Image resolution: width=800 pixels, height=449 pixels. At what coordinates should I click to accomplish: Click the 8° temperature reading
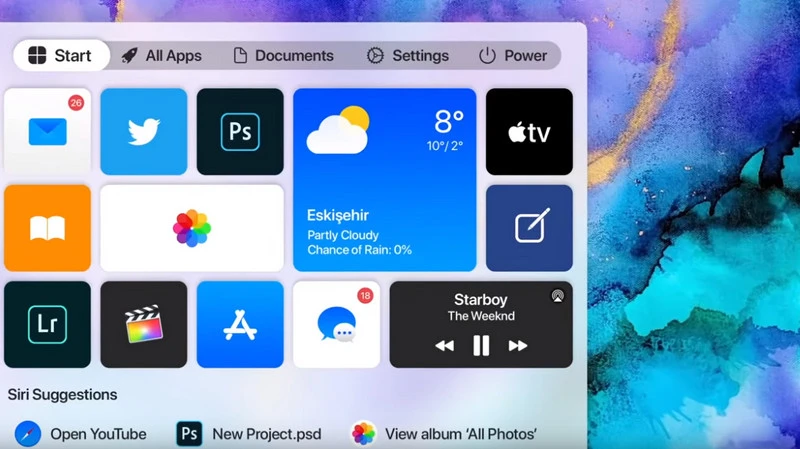pyautogui.click(x=449, y=121)
